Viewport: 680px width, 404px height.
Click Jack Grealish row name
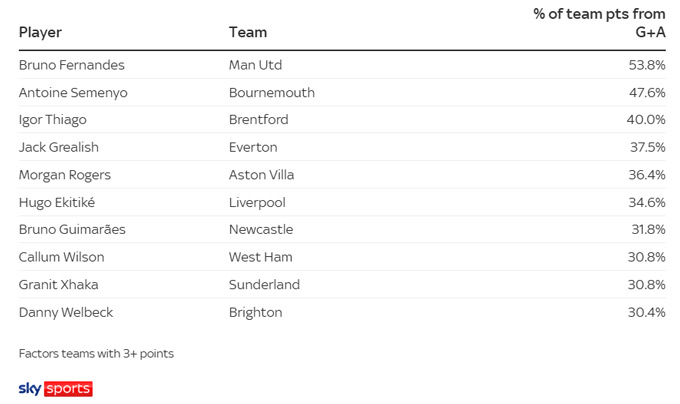point(59,147)
